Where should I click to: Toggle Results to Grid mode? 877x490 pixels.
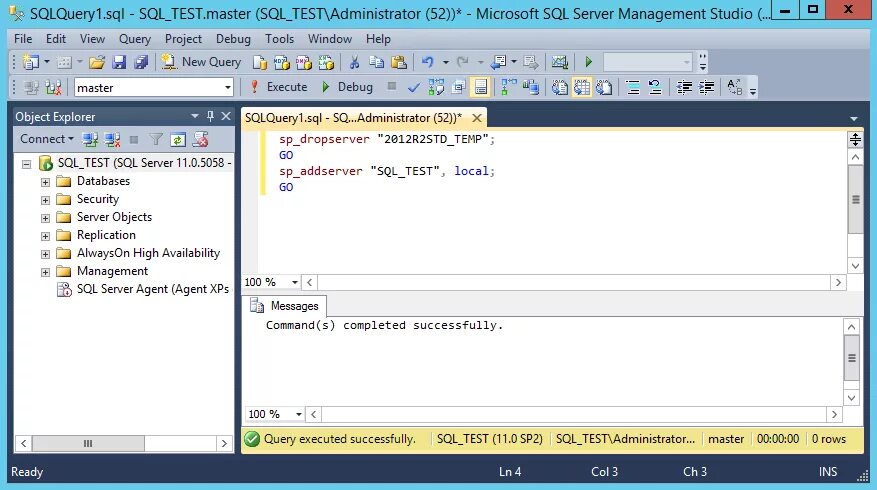coord(582,87)
